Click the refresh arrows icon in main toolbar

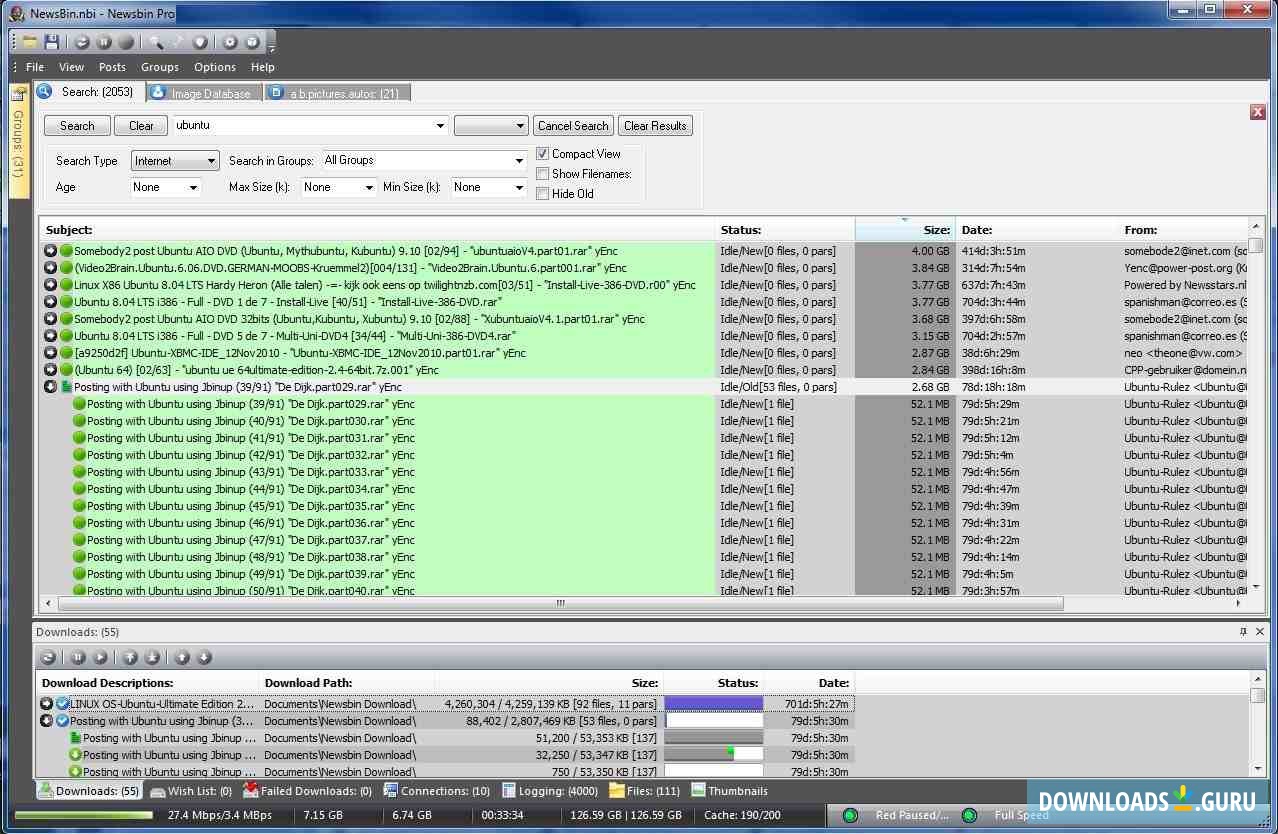[82, 42]
